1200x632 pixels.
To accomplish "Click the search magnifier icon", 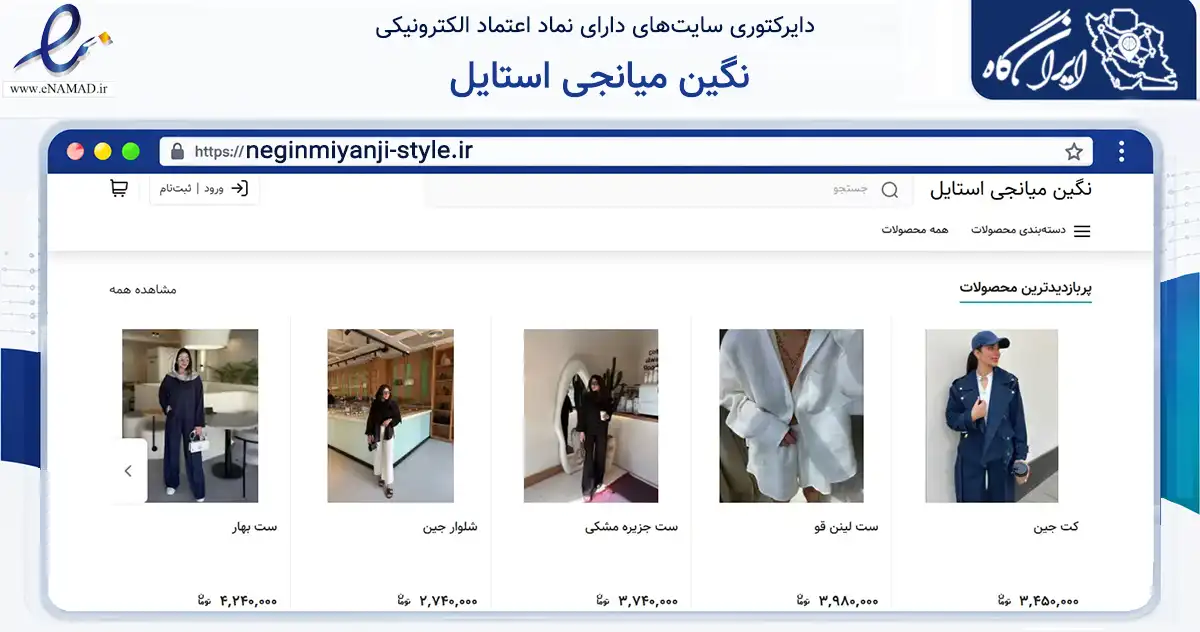I will (x=890, y=189).
